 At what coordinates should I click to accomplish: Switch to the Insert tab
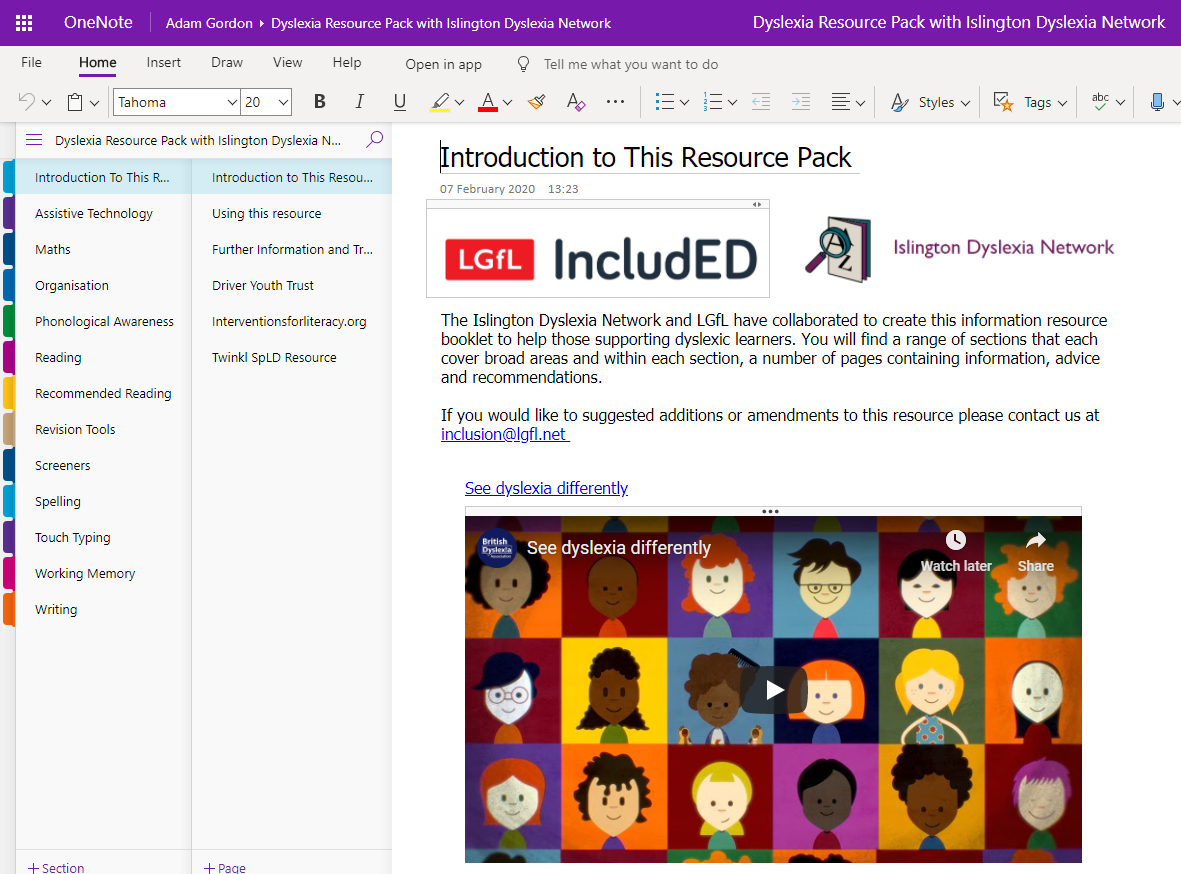pos(163,63)
